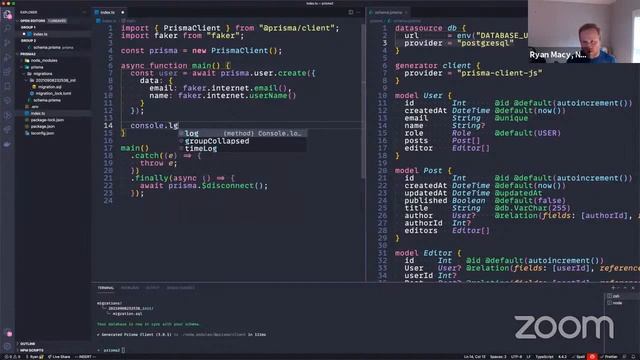The height and width of the screenshot is (360, 640).
Task: Open the Explorer view in activity bar
Action: [7, 15]
